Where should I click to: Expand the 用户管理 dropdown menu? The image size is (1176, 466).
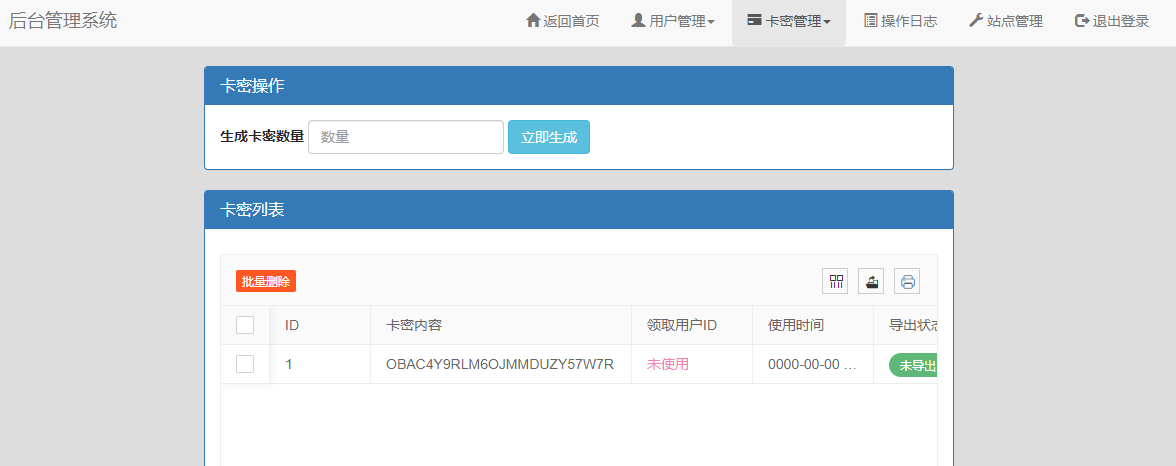pos(673,22)
